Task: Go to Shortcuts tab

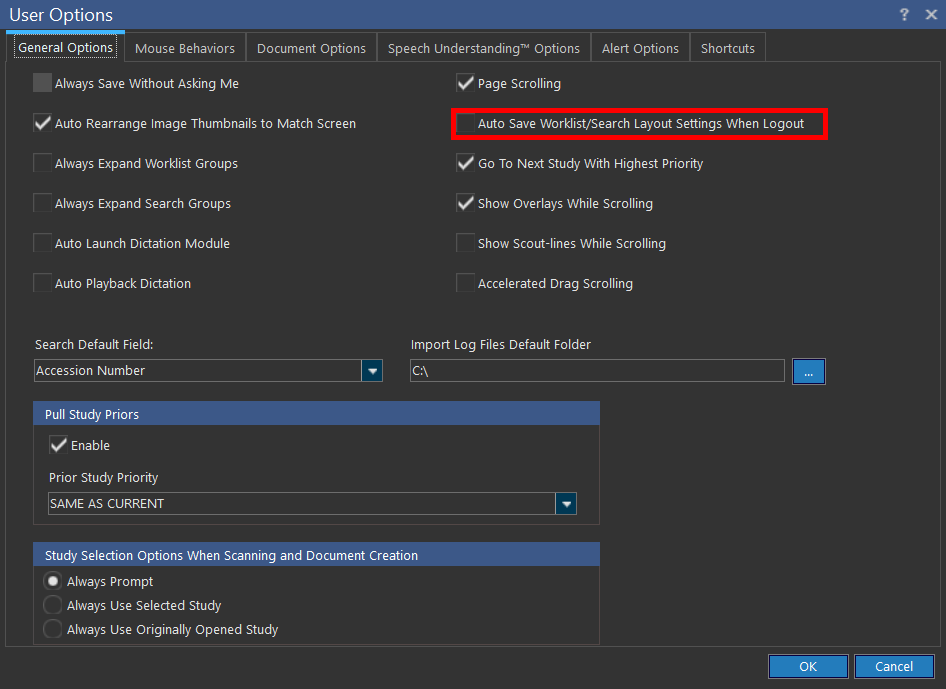Action: tap(727, 48)
